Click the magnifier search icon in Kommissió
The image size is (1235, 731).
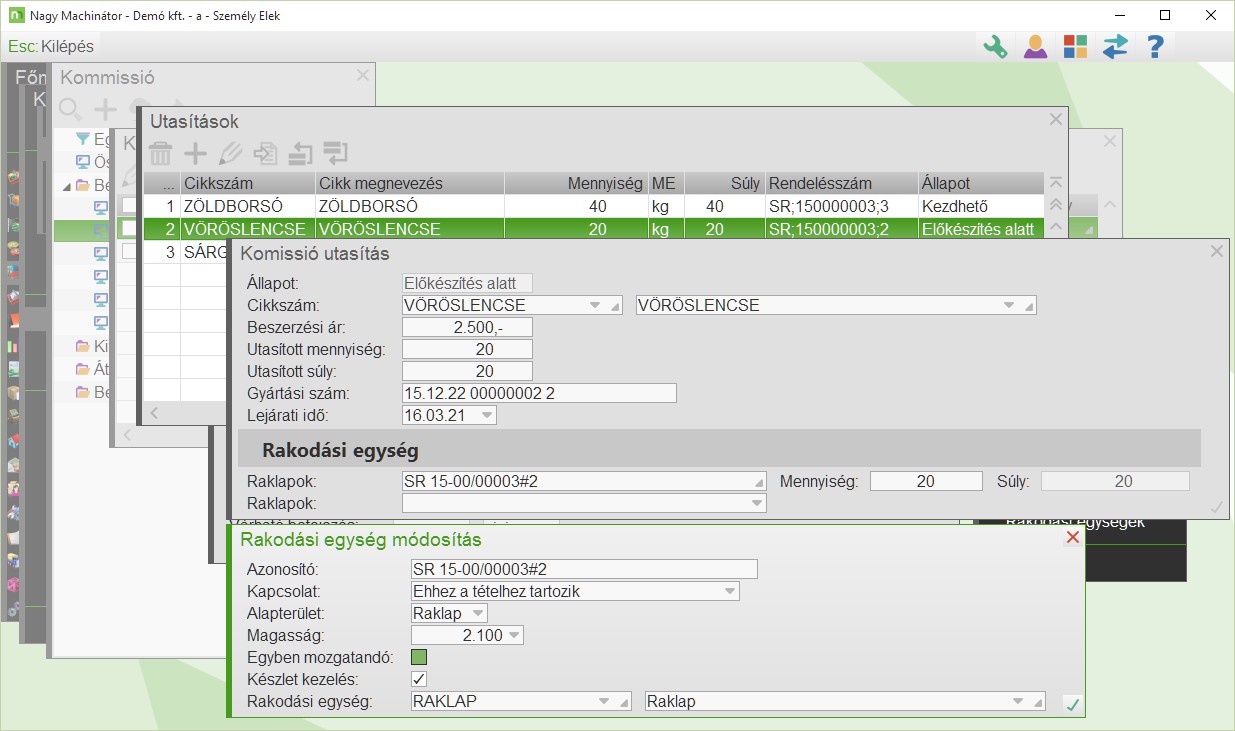70,109
